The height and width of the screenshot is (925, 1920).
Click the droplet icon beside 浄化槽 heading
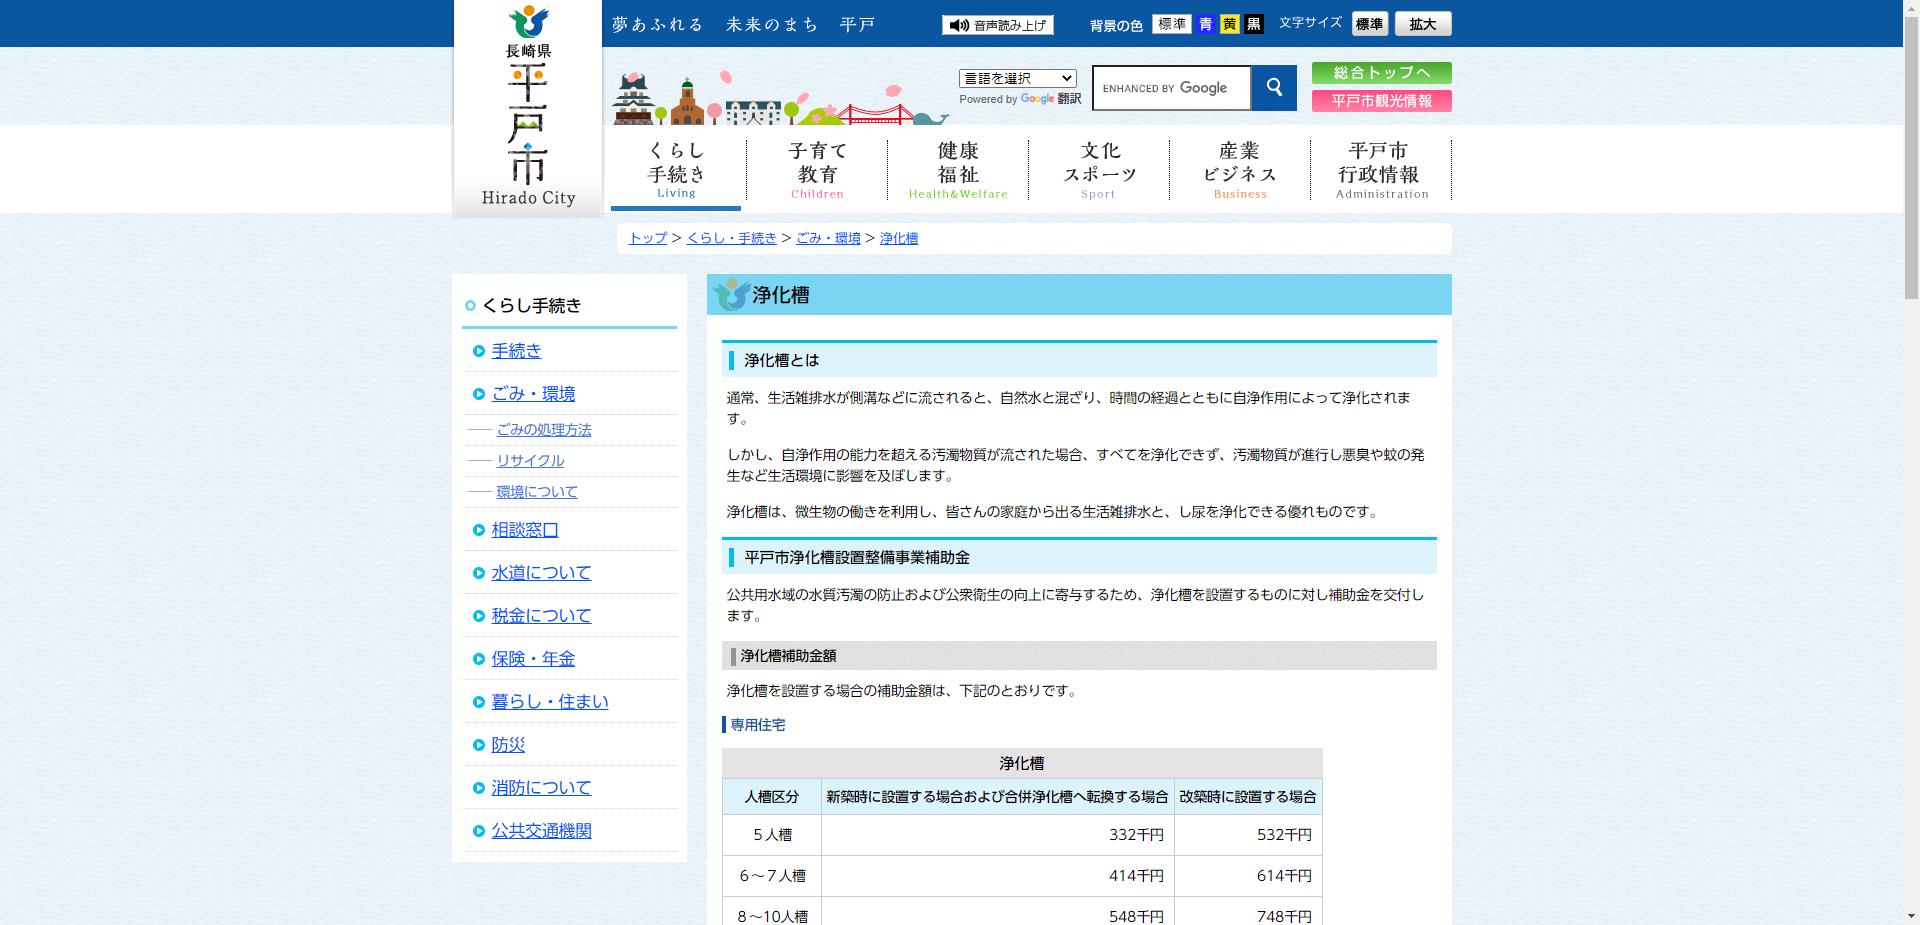click(x=729, y=296)
